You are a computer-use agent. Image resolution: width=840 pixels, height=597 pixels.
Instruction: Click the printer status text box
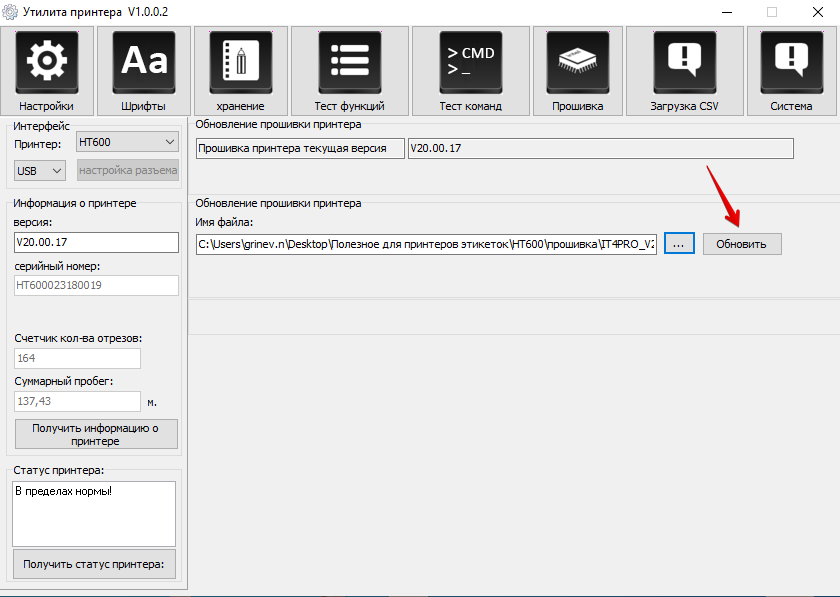click(94, 513)
